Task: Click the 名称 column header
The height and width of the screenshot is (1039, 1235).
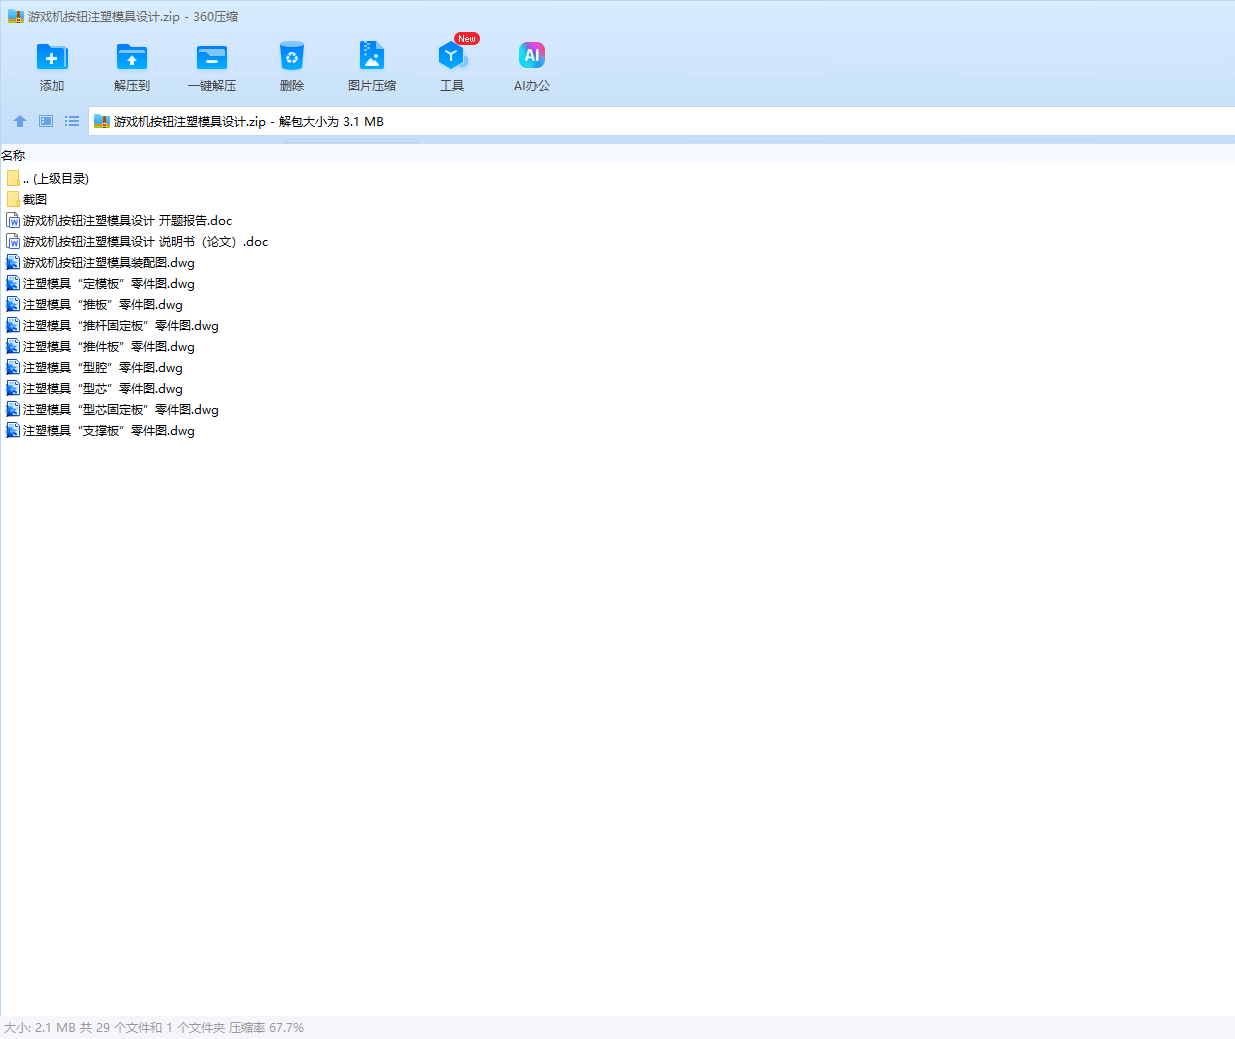Action: (x=13, y=155)
